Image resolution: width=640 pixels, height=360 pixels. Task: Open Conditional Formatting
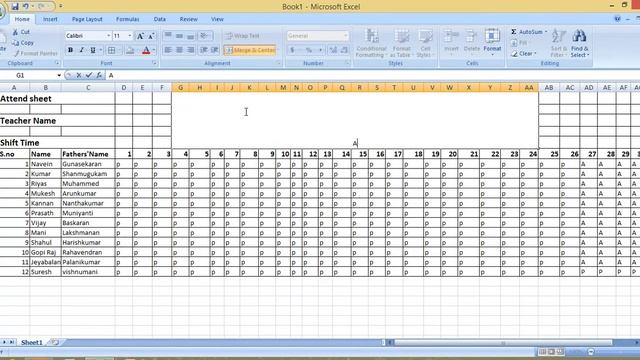pyautogui.click(x=371, y=43)
